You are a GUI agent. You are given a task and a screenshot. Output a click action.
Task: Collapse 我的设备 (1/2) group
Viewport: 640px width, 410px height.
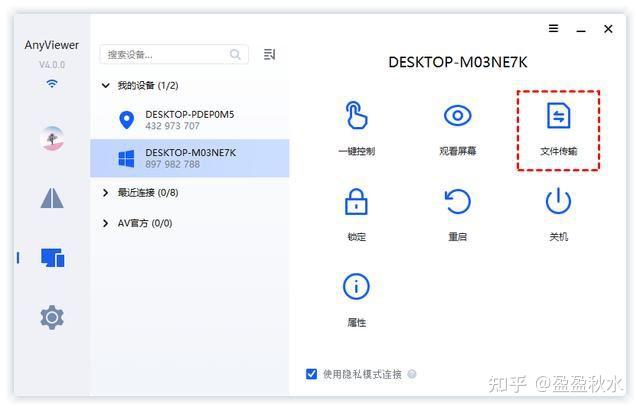(x=105, y=85)
